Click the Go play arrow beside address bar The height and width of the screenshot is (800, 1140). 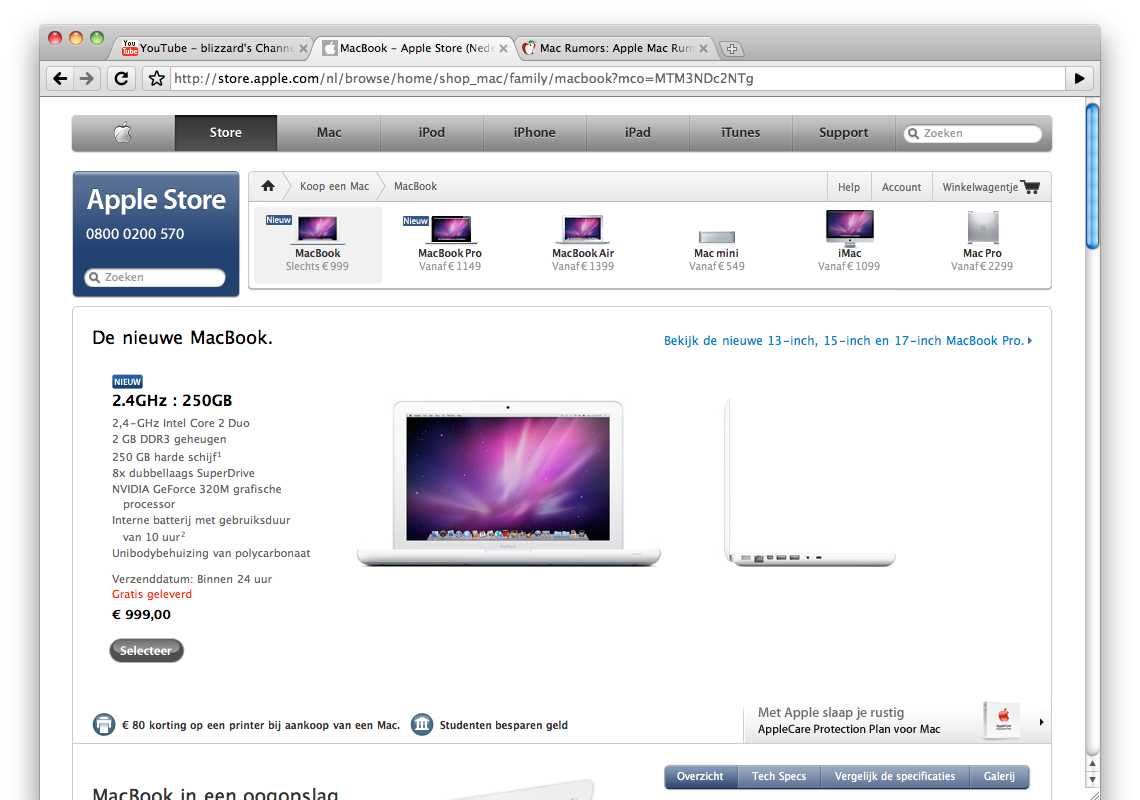1080,79
